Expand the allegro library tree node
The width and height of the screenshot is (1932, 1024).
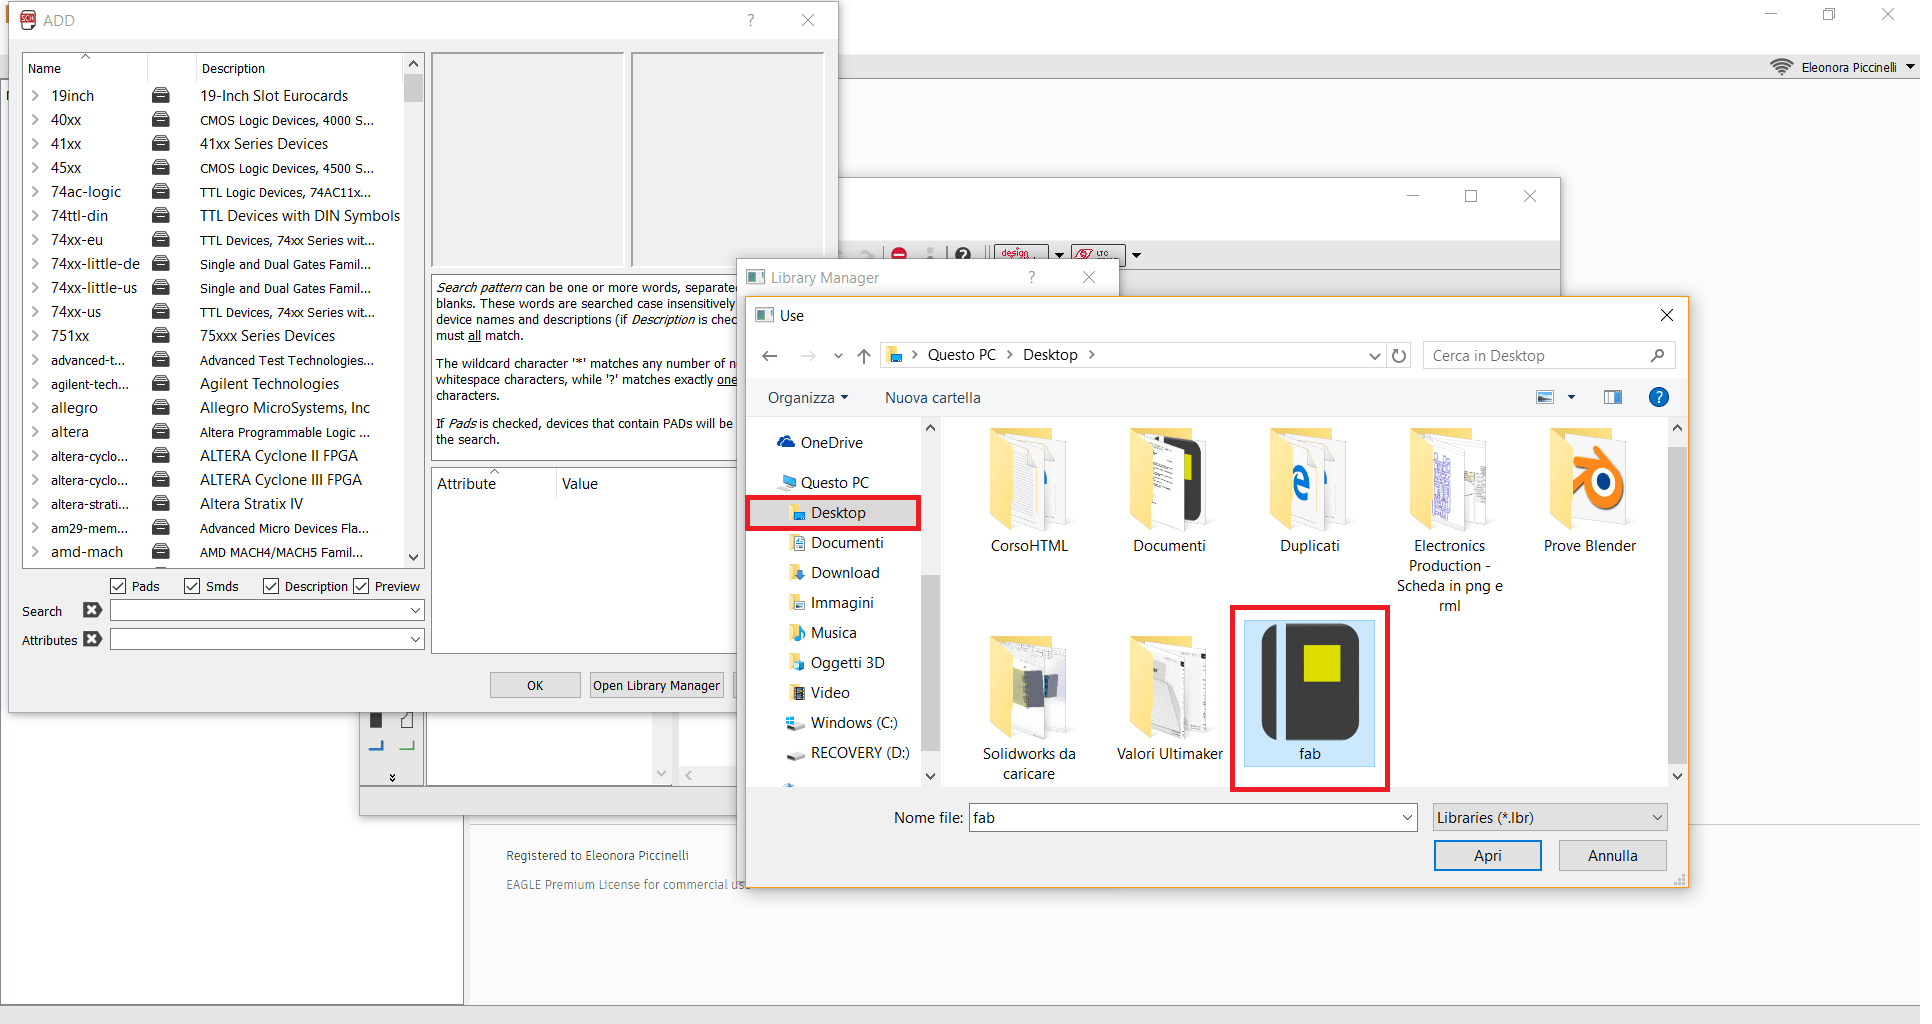tap(35, 407)
